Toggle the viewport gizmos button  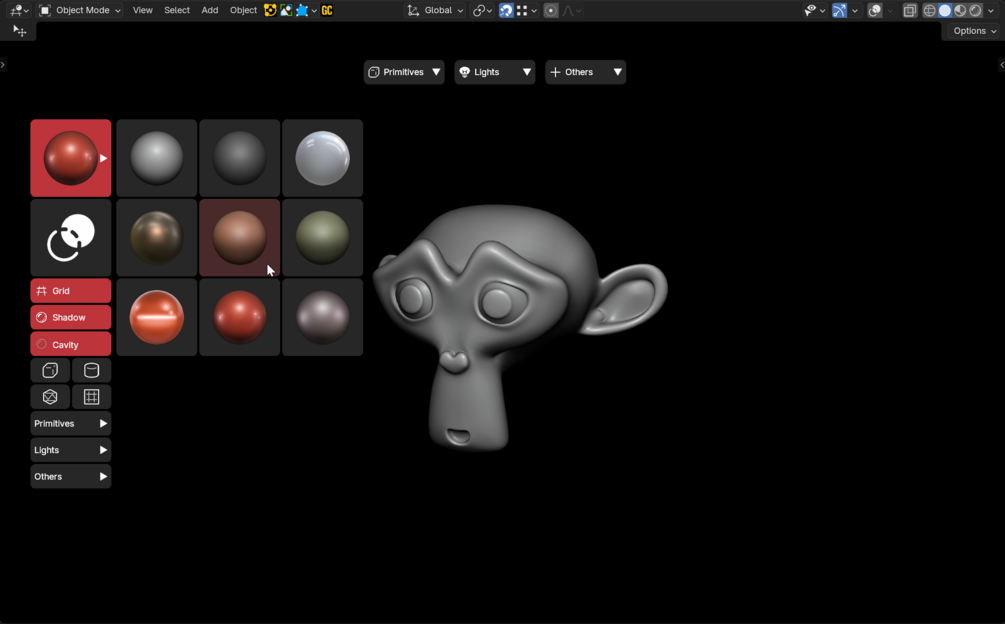(839, 10)
